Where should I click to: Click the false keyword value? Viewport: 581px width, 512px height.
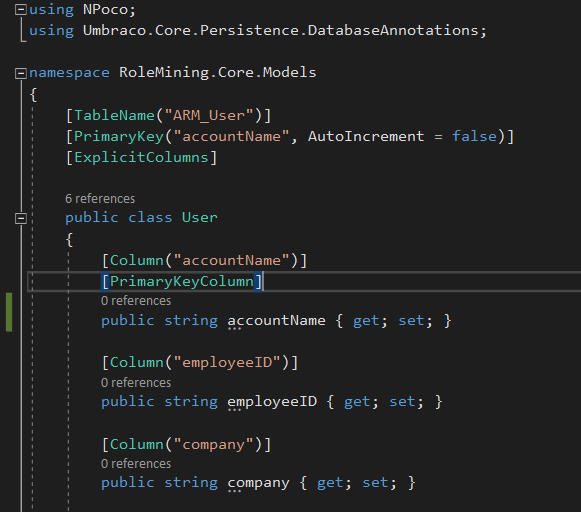[474, 136]
